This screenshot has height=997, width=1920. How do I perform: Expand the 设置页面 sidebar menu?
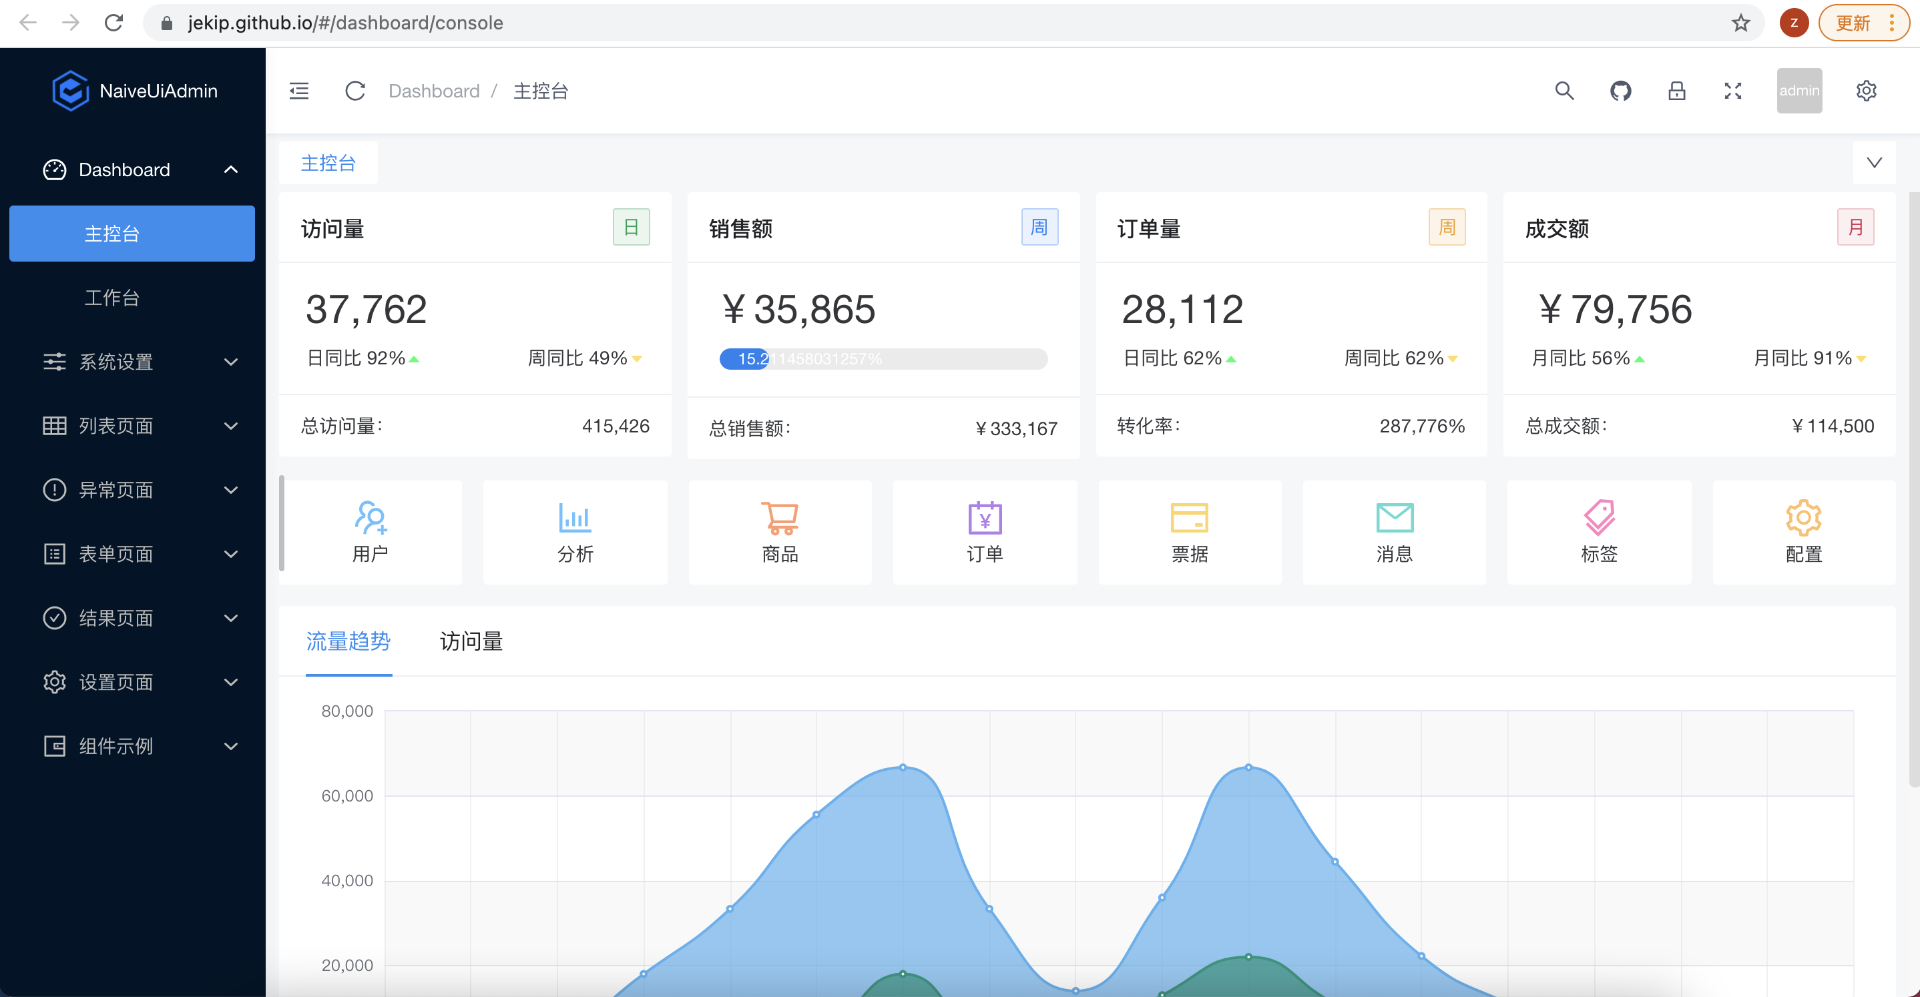pos(132,682)
